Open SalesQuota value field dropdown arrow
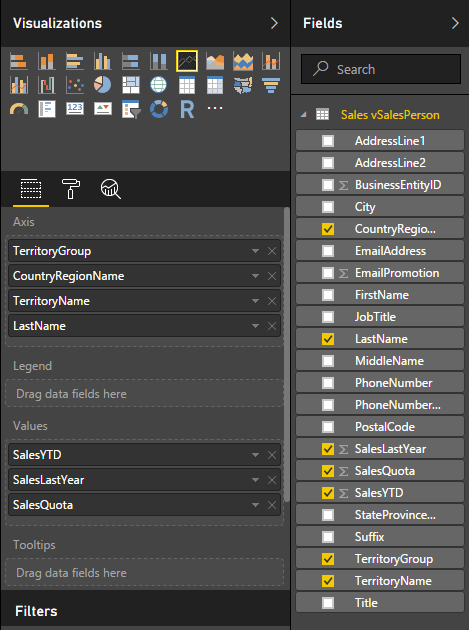Image resolution: width=469 pixels, height=630 pixels. (x=255, y=505)
